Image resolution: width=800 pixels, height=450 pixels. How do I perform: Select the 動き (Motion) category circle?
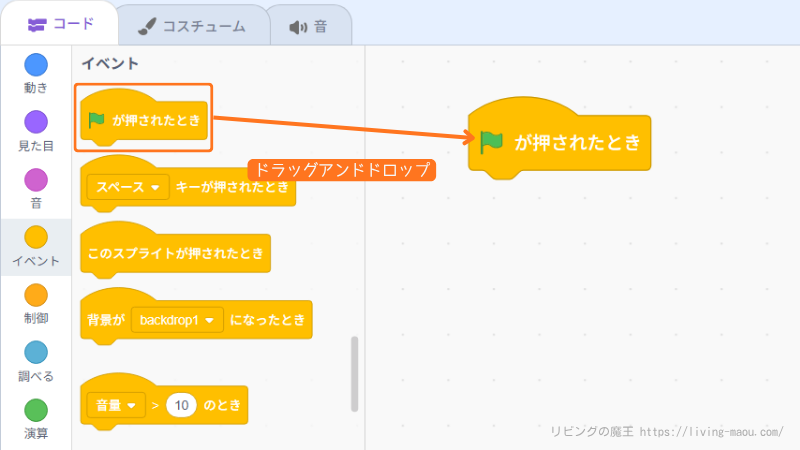pyautogui.click(x=36, y=65)
